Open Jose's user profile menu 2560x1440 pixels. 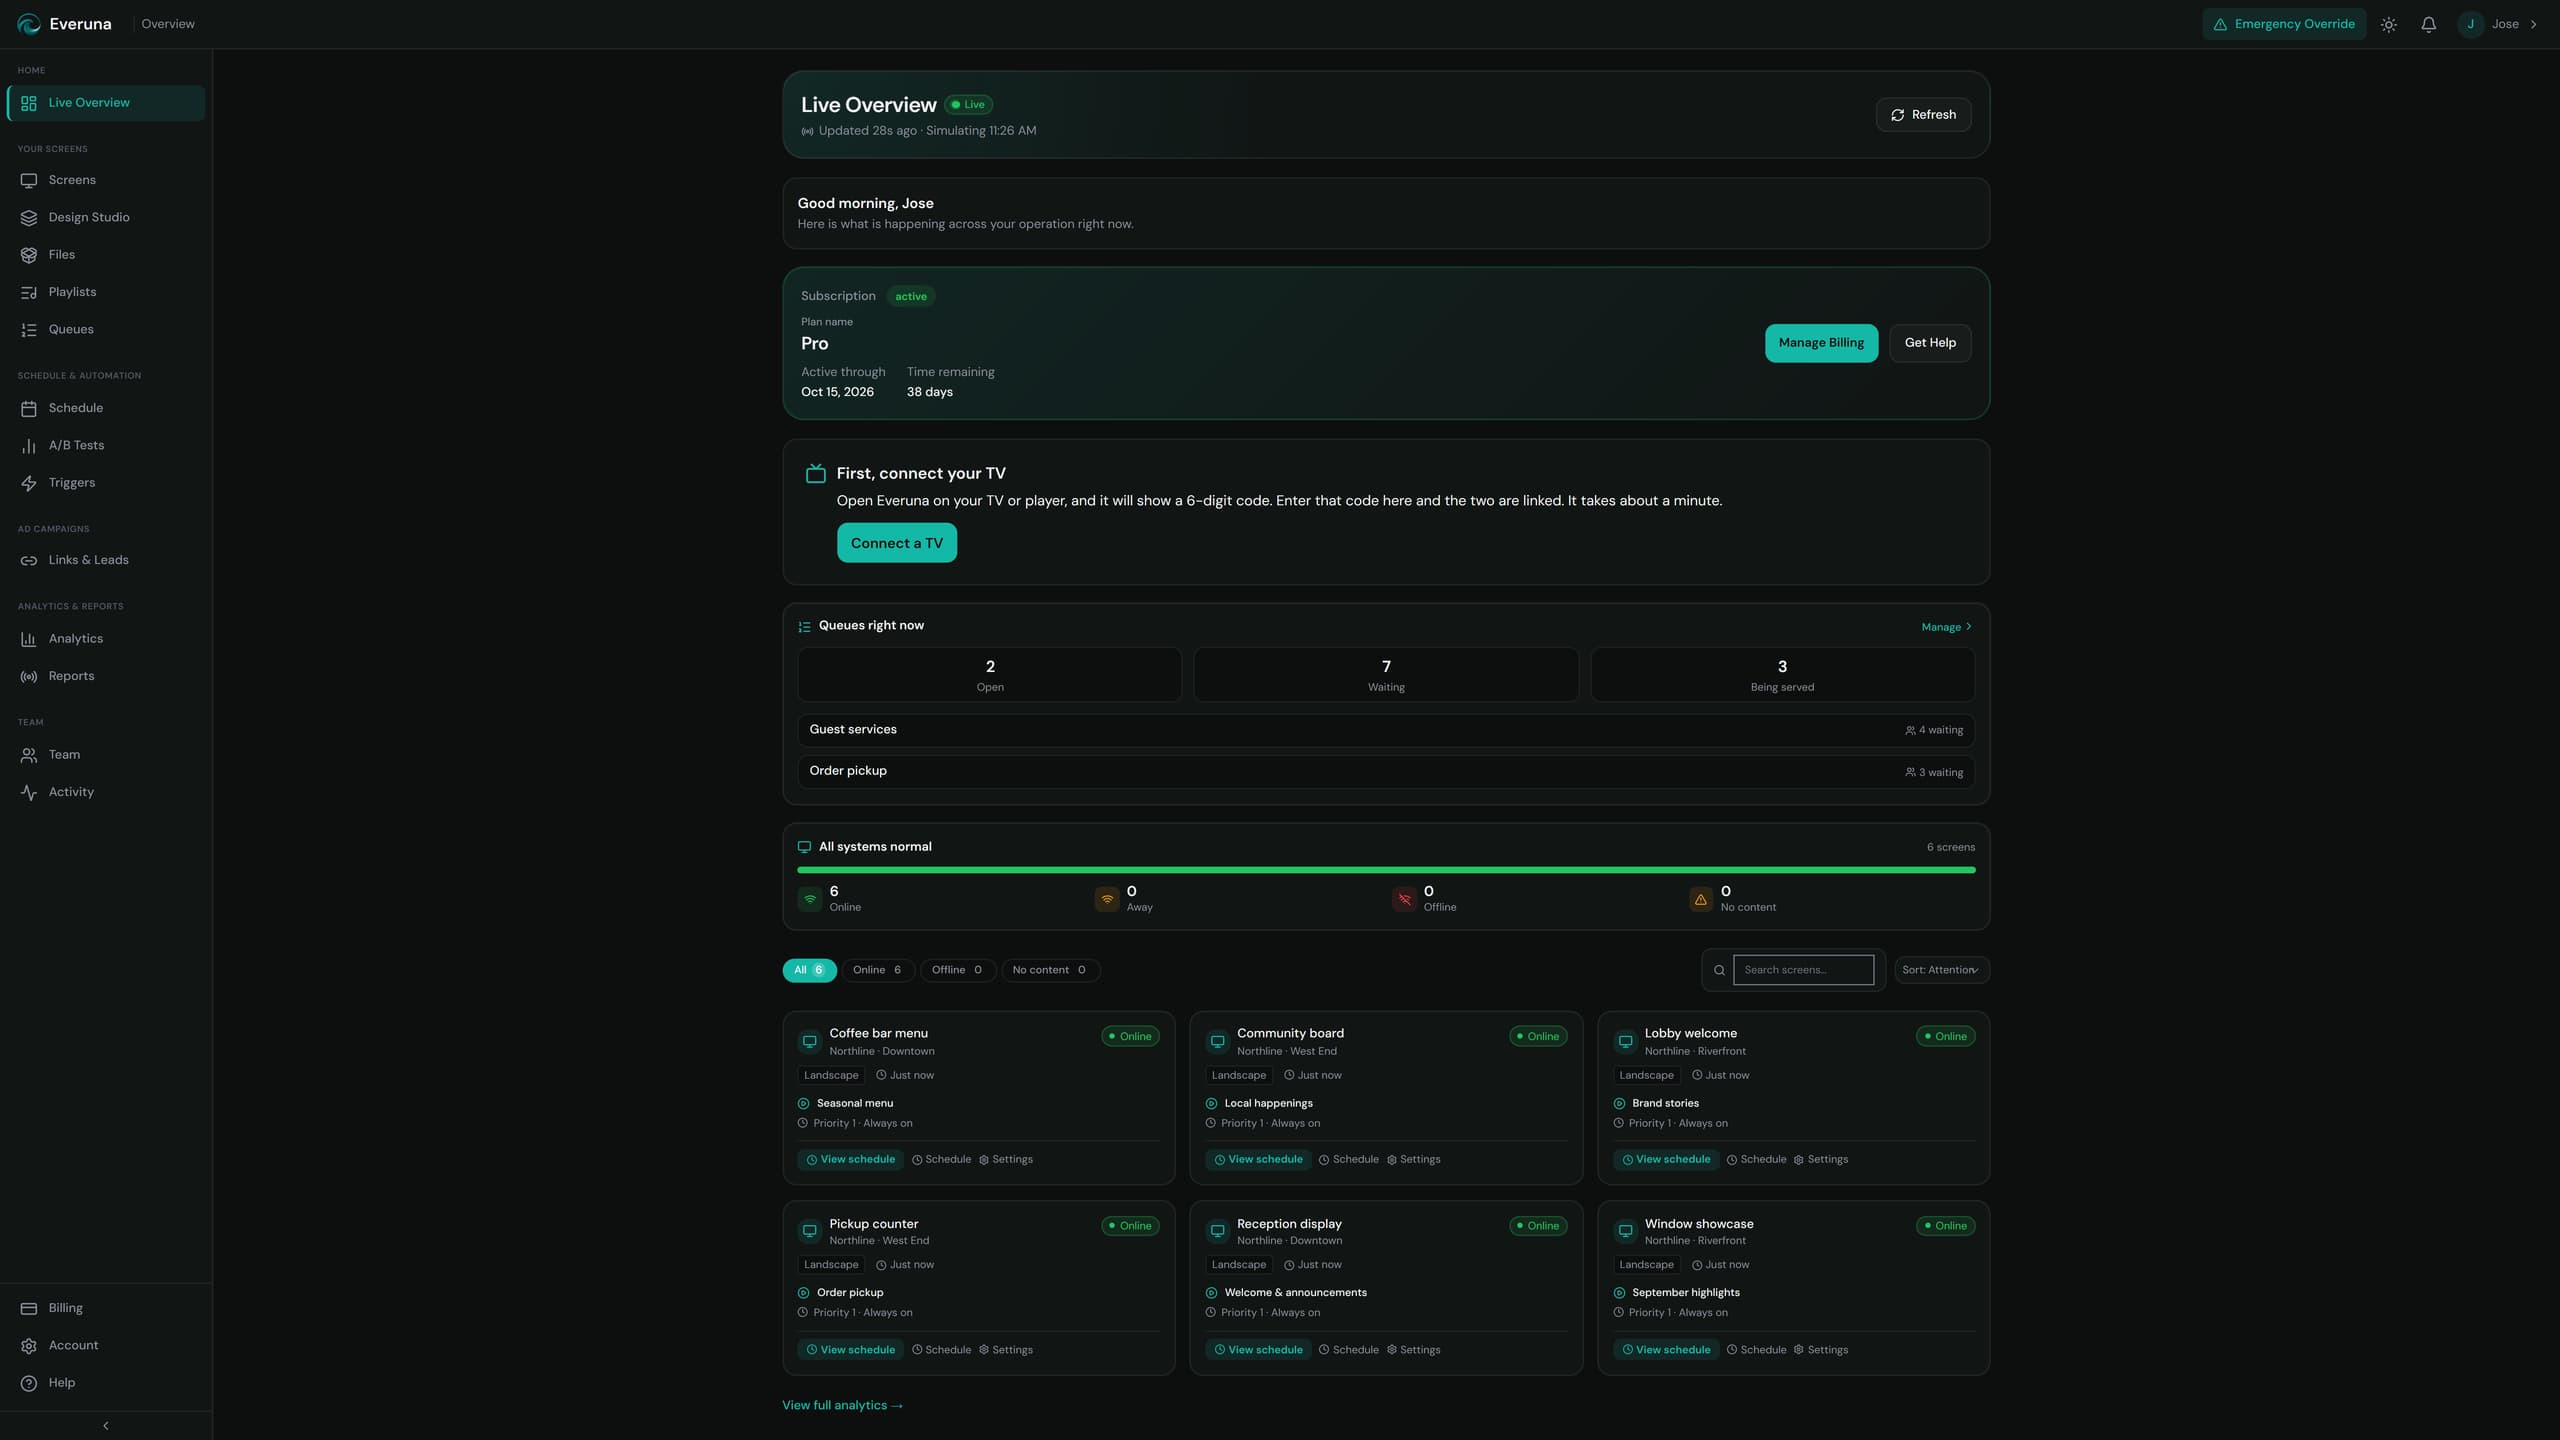pyautogui.click(x=2498, y=24)
